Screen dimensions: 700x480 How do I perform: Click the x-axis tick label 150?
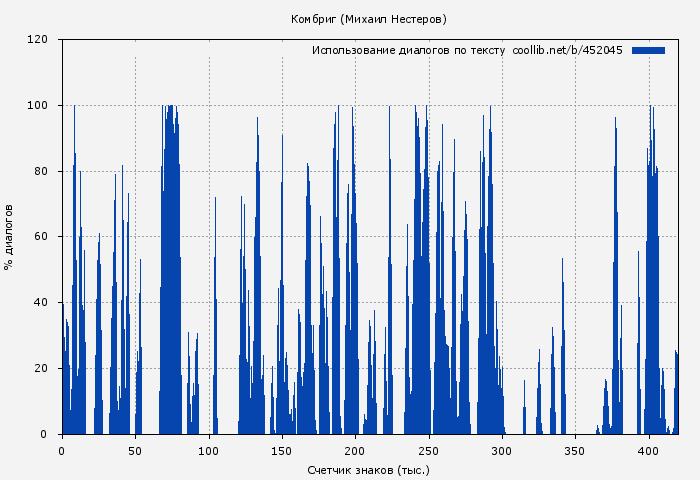[x=282, y=451]
